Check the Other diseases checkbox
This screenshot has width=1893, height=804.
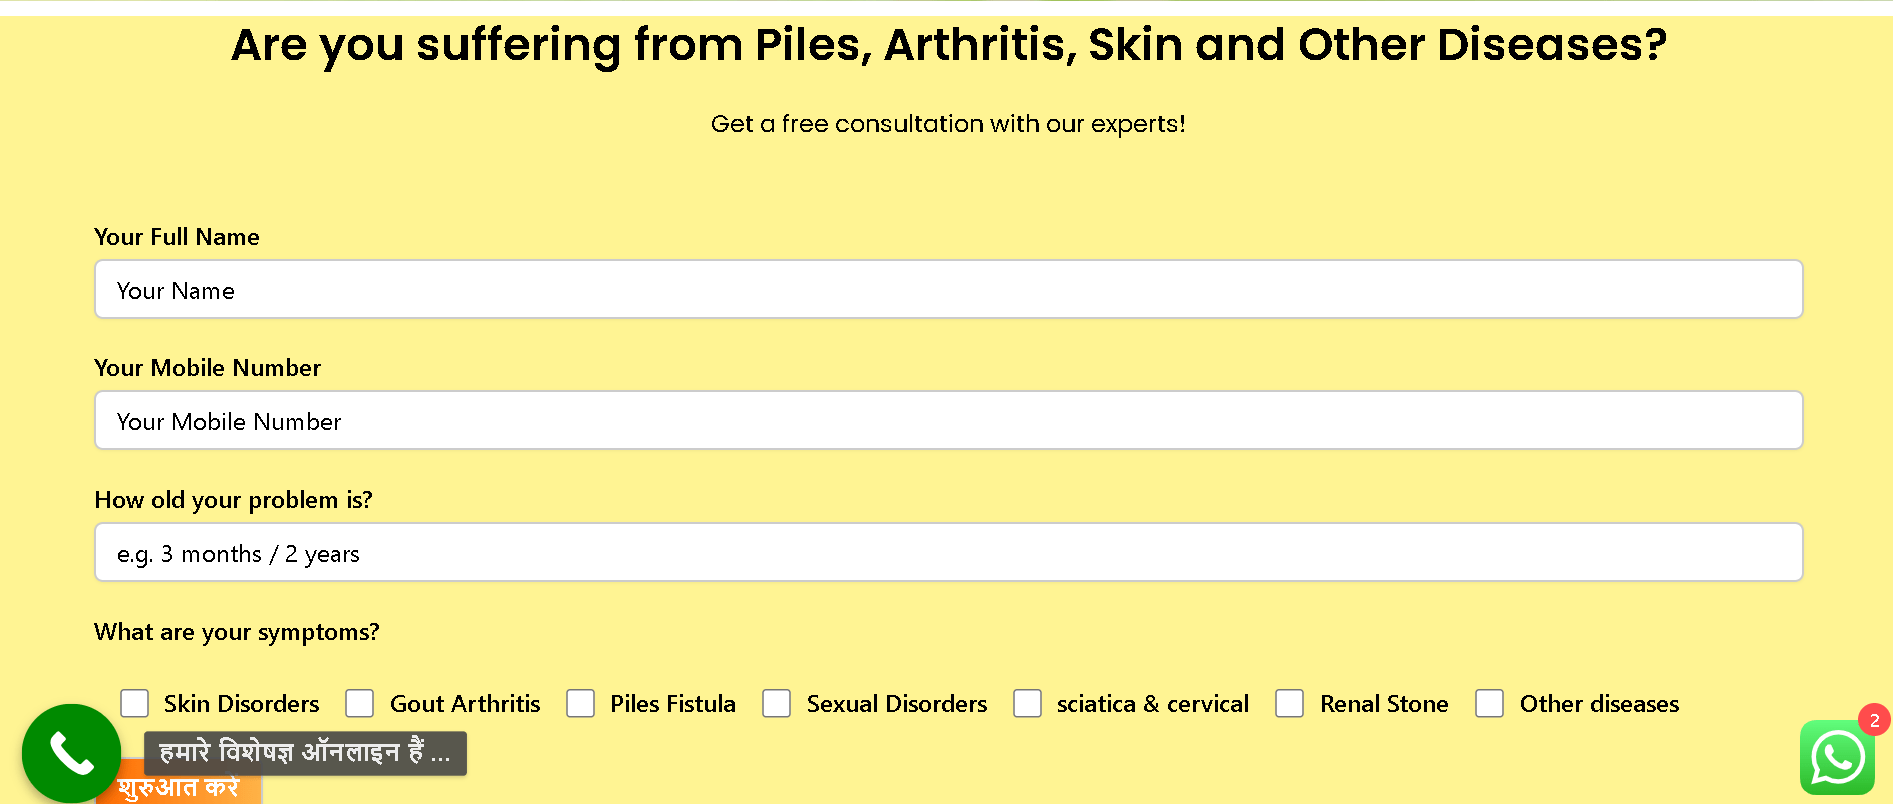1490,703
